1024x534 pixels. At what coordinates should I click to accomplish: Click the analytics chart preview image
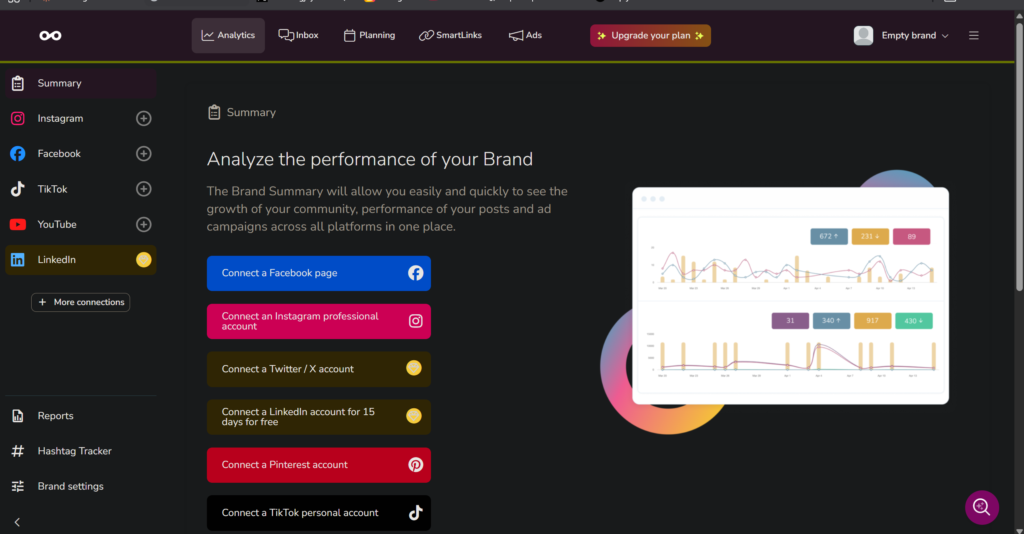click(x=790, y=295)
